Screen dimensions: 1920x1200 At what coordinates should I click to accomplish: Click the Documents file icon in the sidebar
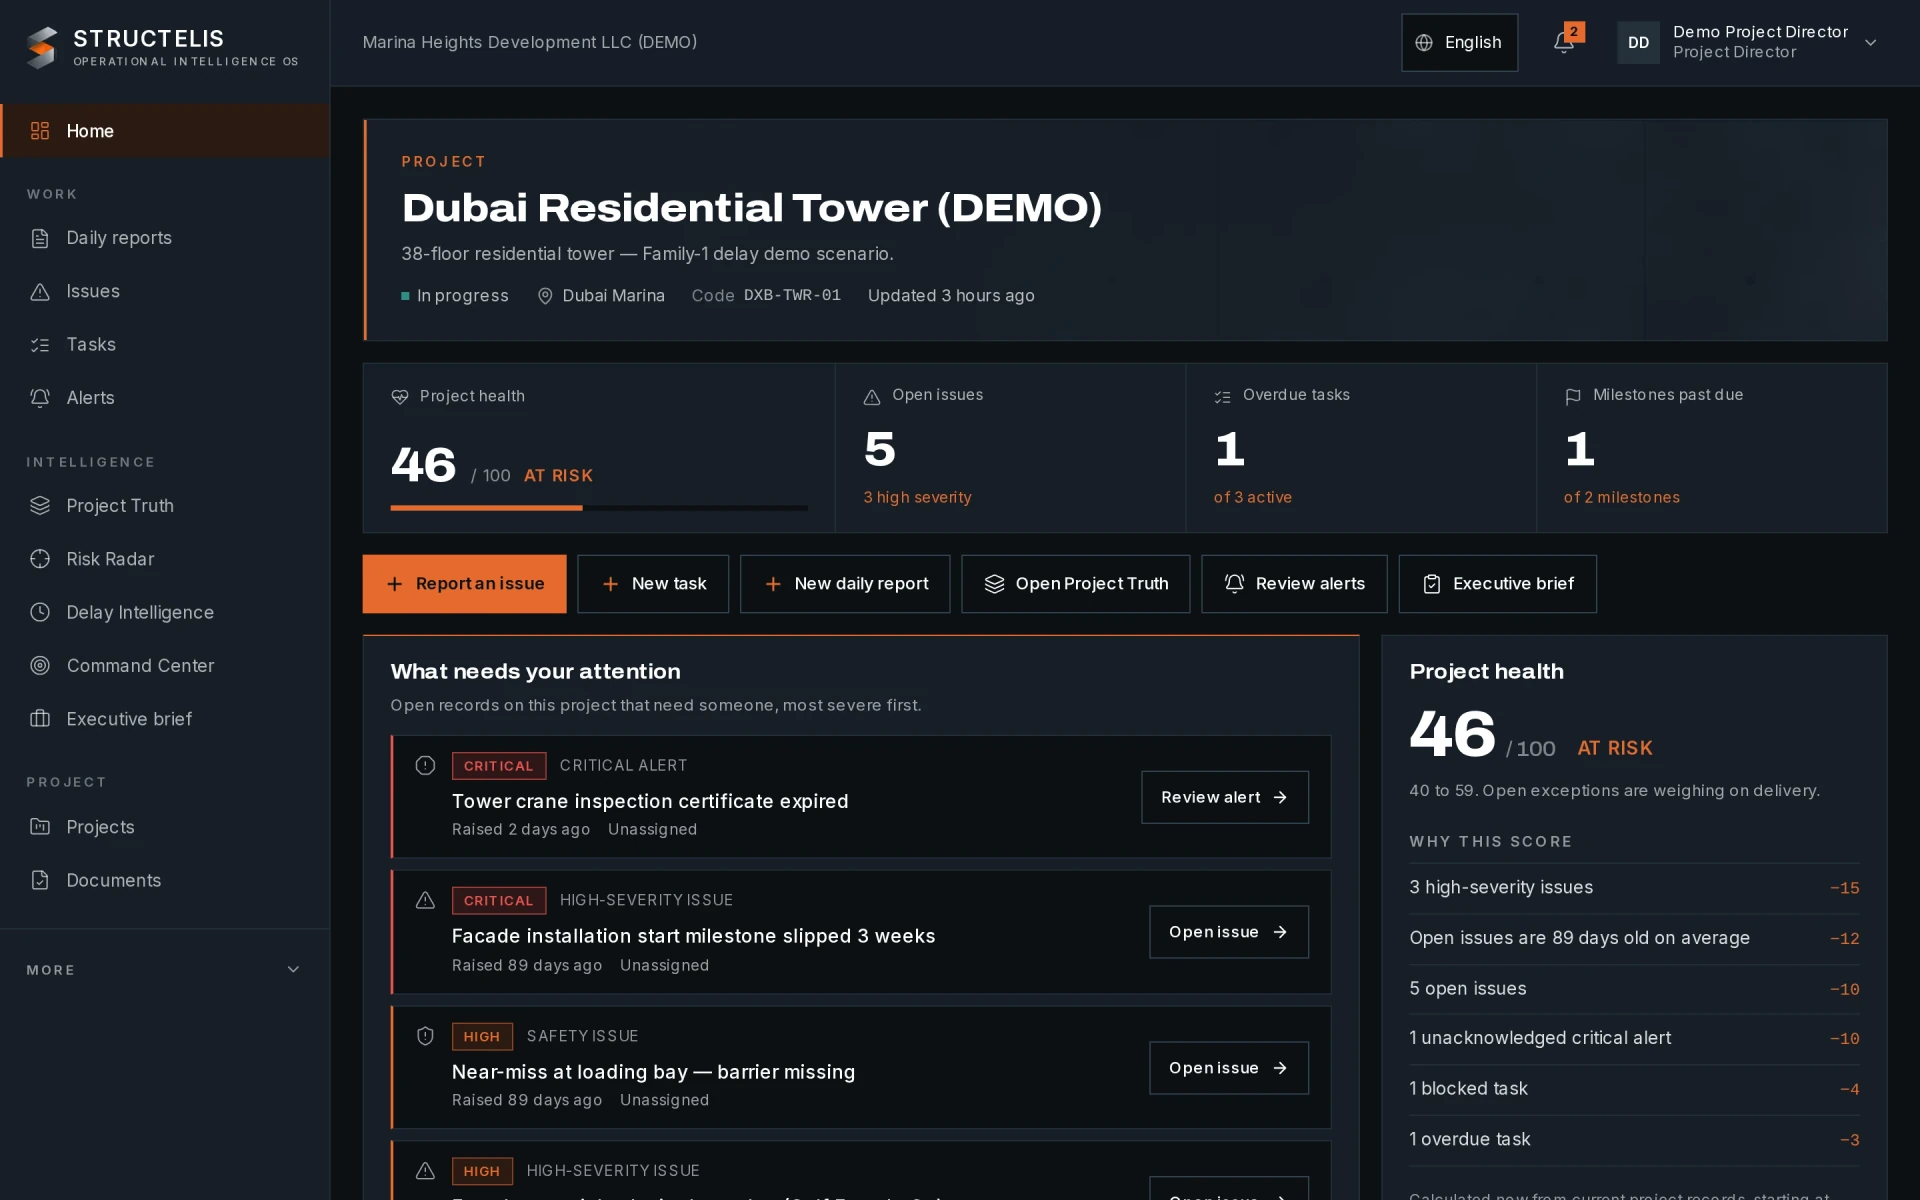pos(40,880)
